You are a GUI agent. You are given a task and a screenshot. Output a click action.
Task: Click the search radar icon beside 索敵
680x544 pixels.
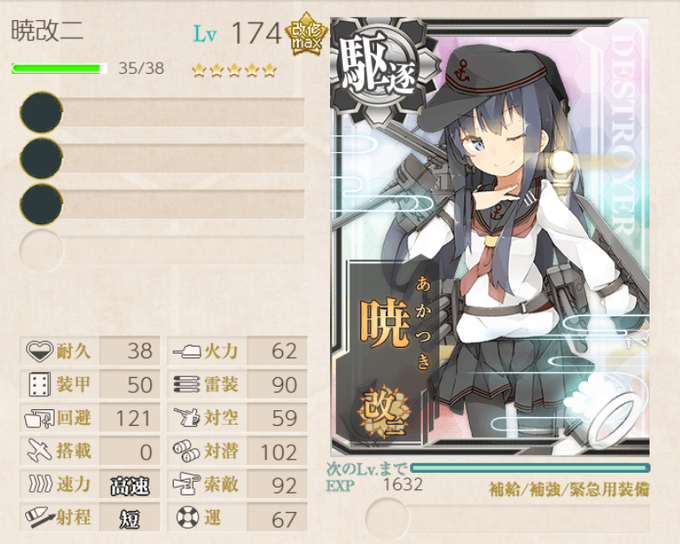click(187, 484)
